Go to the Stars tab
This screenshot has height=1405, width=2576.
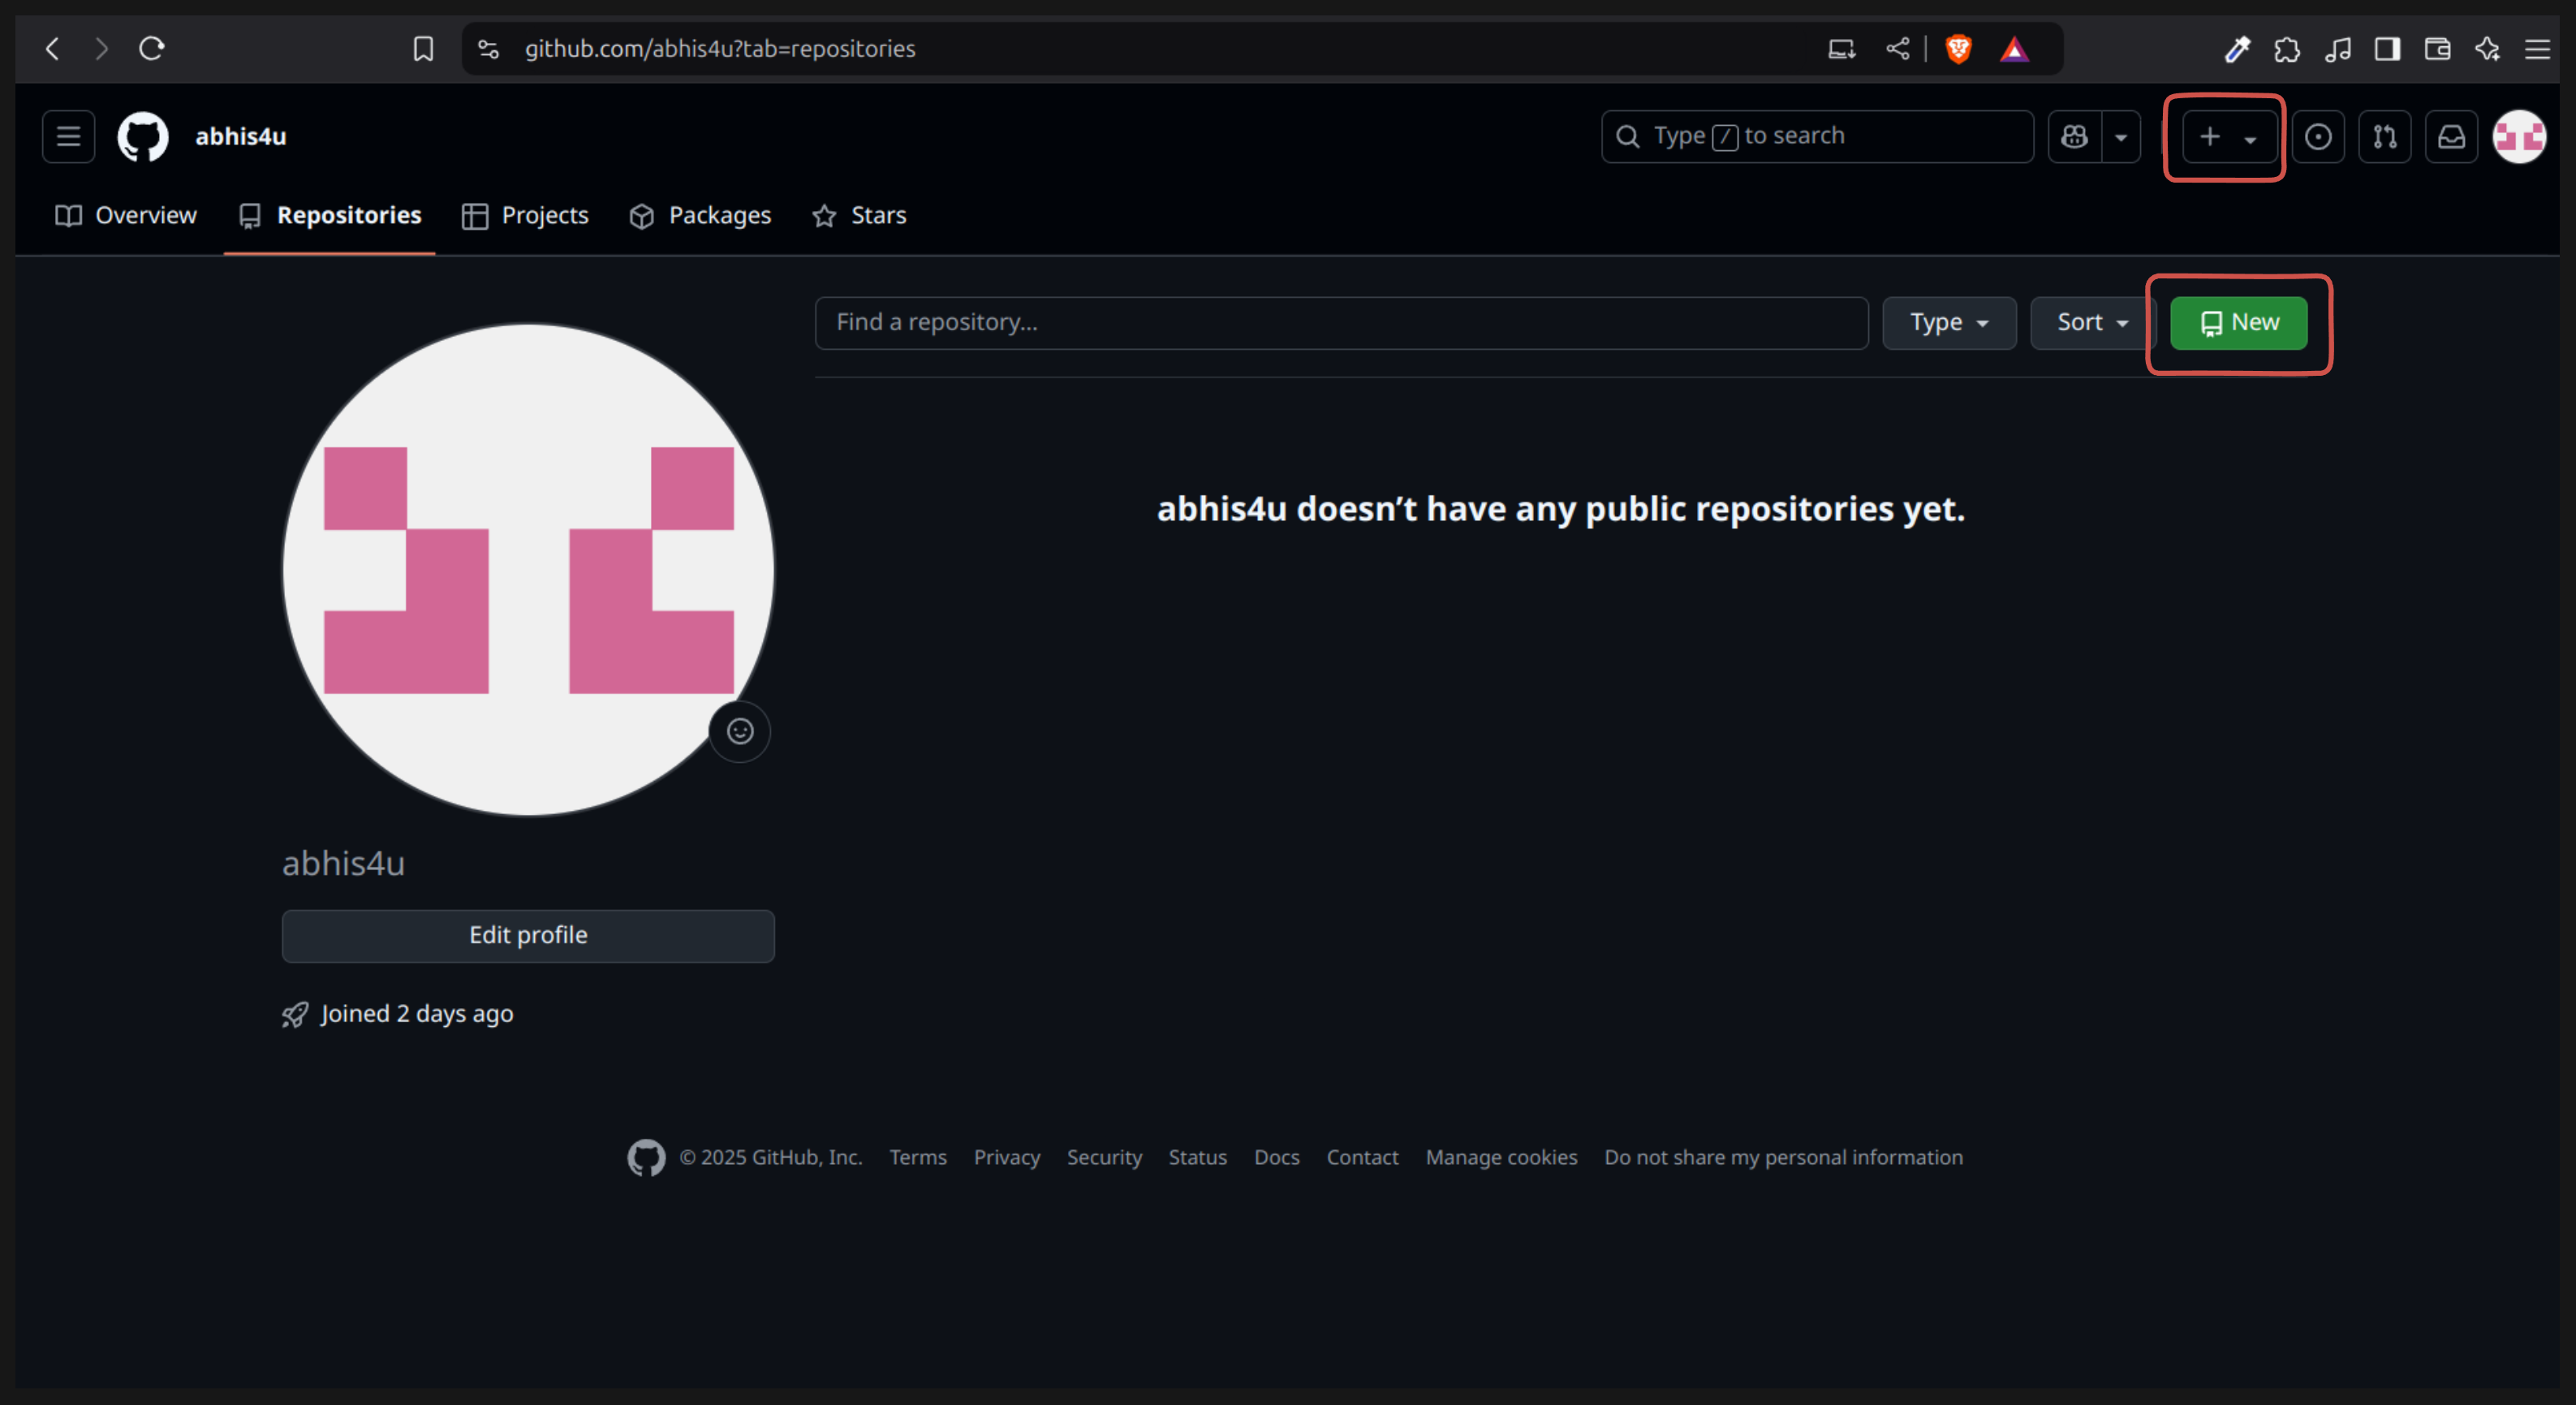pyautogui.click(x=859, y=215)
